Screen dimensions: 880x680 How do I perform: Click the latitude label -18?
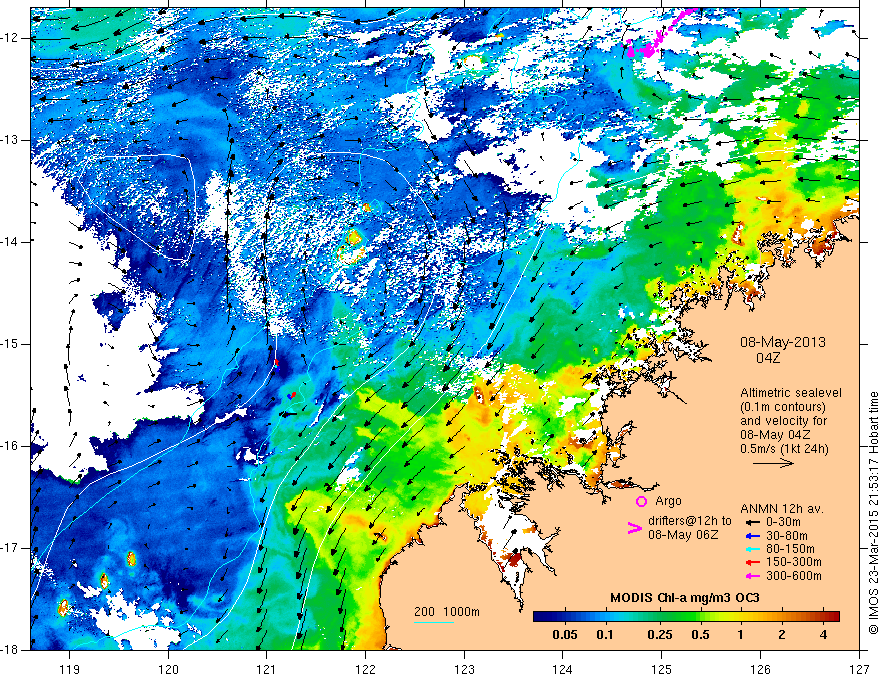pos(10,650)
